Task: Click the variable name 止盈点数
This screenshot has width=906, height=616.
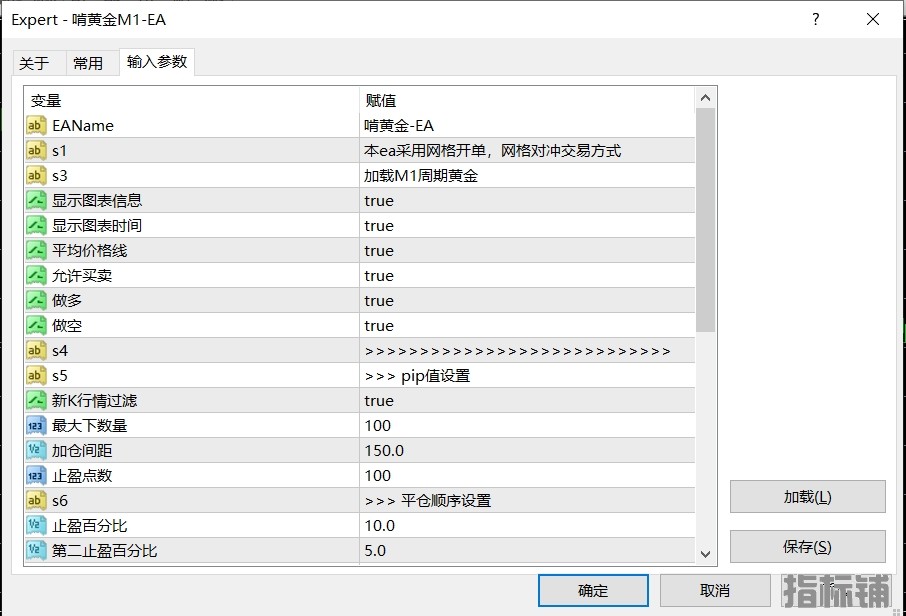Action: point(82,476)
